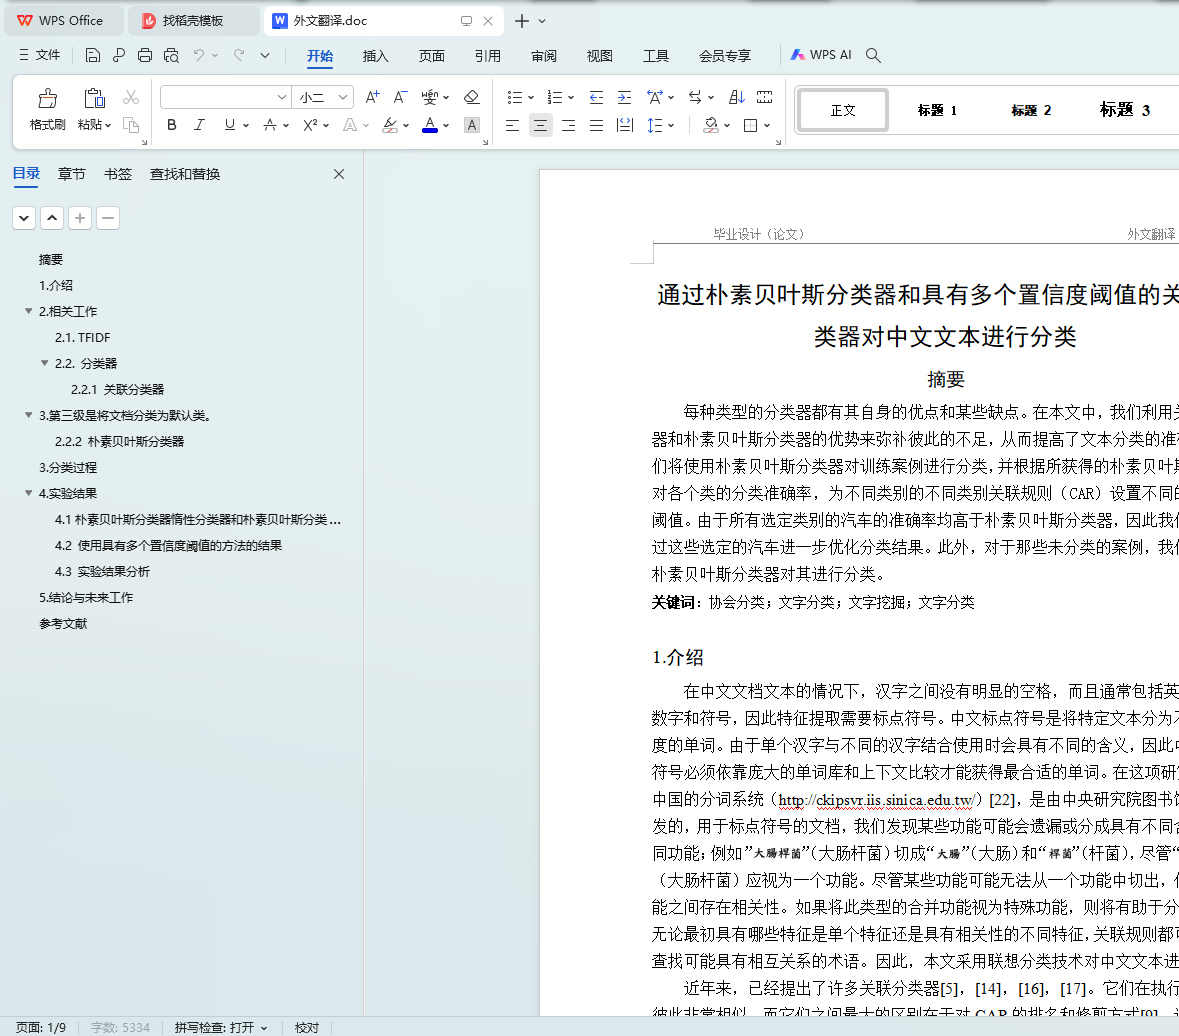
Task: Toggle italic formatting
Action: (199, 125)
